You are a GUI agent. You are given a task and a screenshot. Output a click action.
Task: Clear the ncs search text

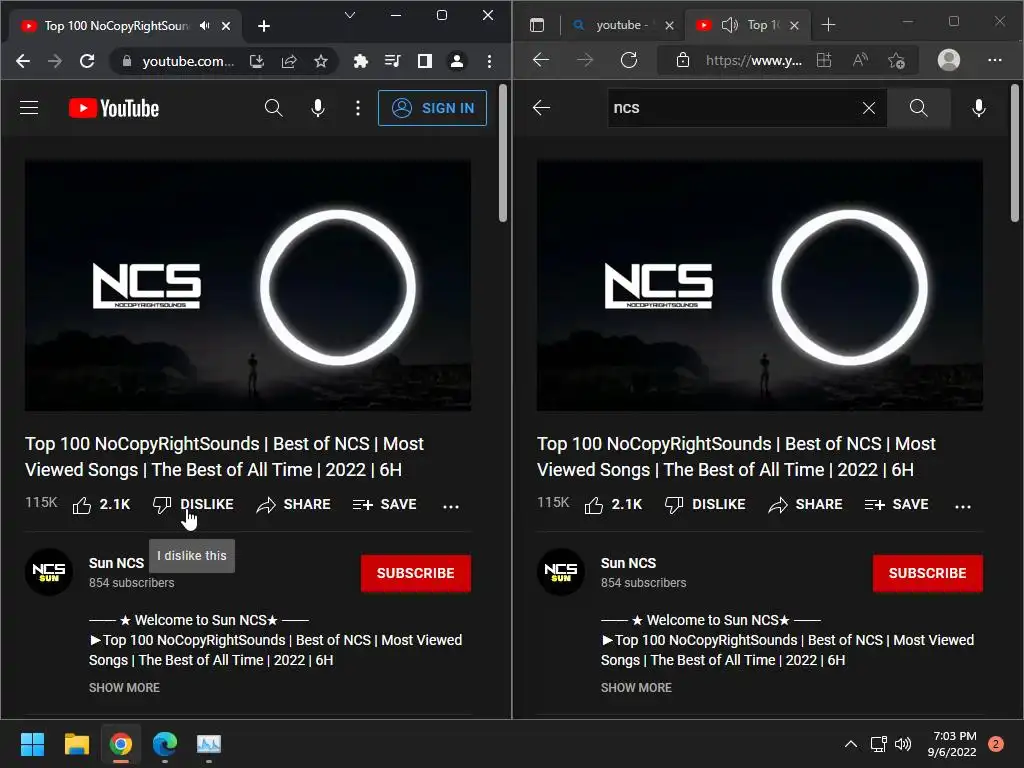pyautogui.click(x=869, y=108)
